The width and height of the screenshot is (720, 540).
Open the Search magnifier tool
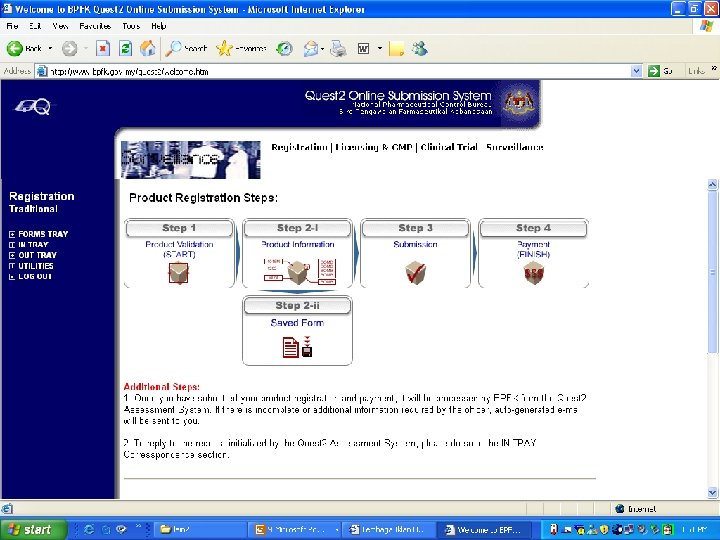(186, 48)
